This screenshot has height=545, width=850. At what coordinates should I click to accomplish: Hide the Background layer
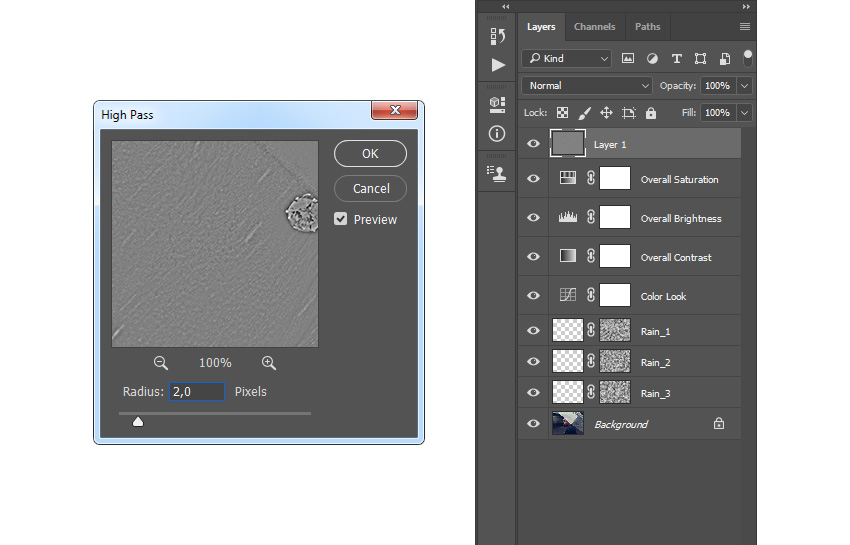533,424
